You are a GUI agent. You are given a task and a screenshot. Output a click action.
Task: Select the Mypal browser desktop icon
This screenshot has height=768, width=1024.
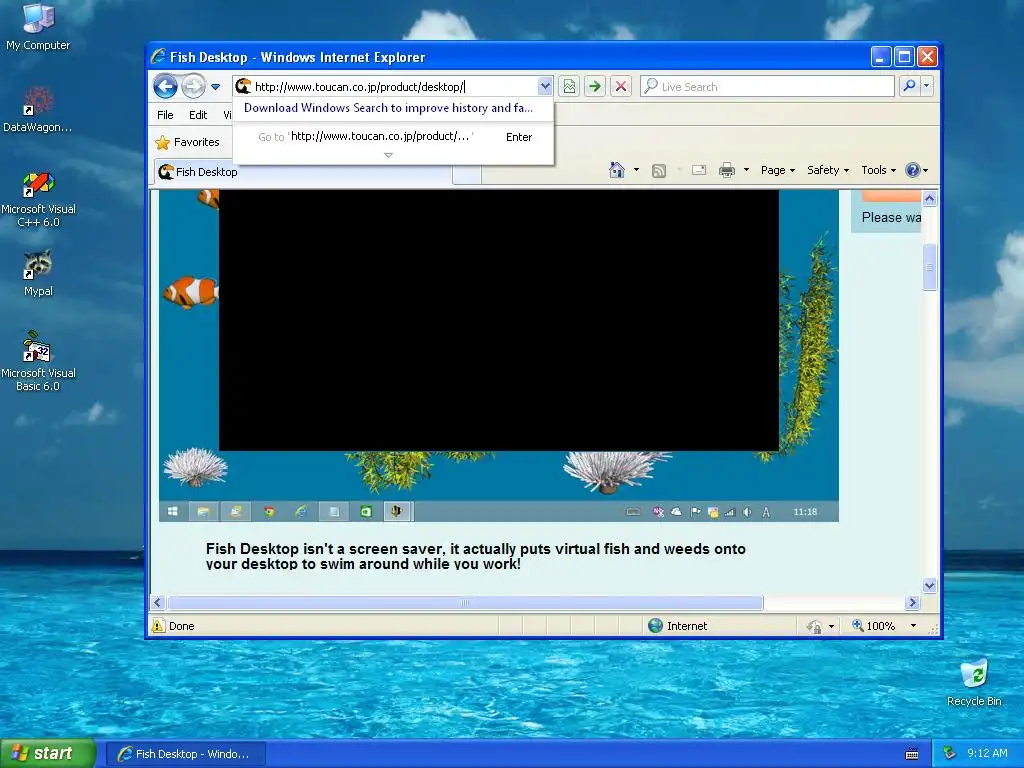point(38,273)
